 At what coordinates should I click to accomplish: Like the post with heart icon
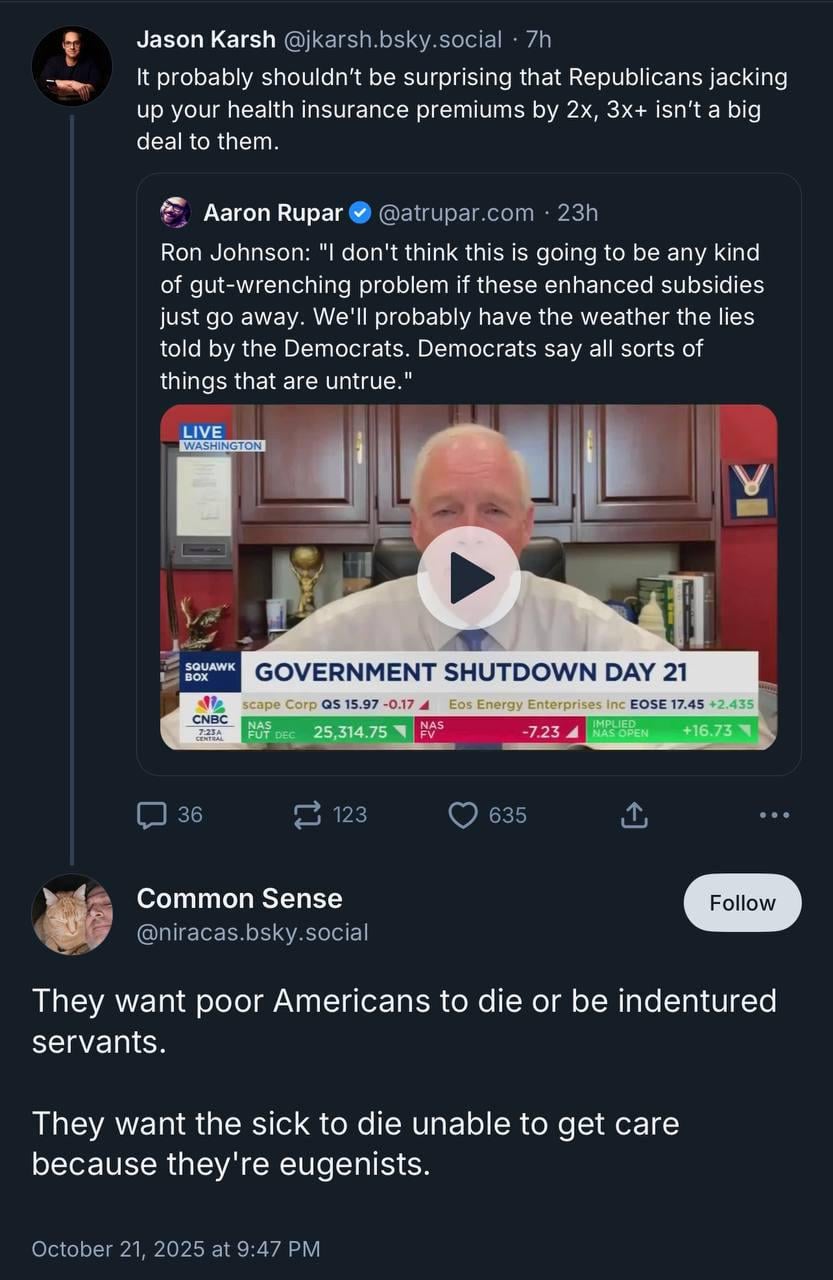pyautogui.click(x=463, y=815)
